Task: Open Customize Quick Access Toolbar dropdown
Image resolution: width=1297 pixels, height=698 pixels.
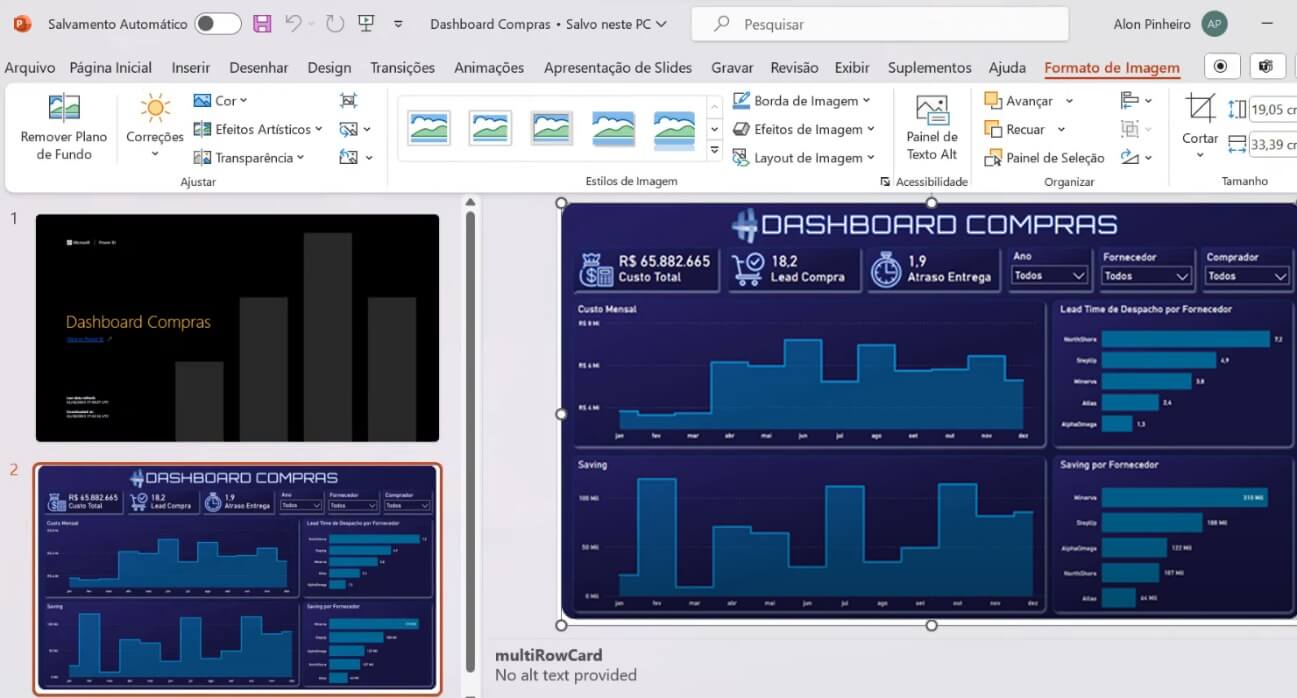Action: [398, 24]
